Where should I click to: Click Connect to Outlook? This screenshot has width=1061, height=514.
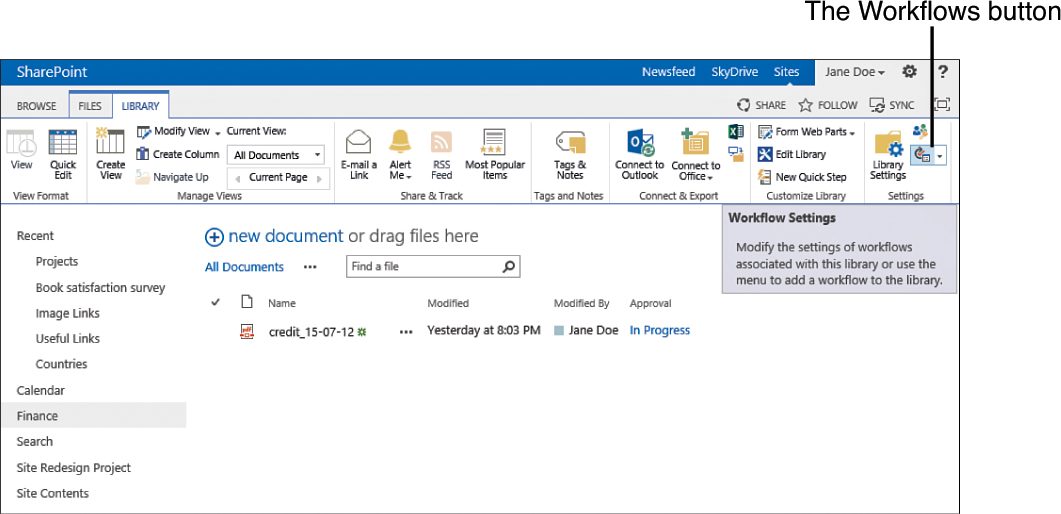639,154
